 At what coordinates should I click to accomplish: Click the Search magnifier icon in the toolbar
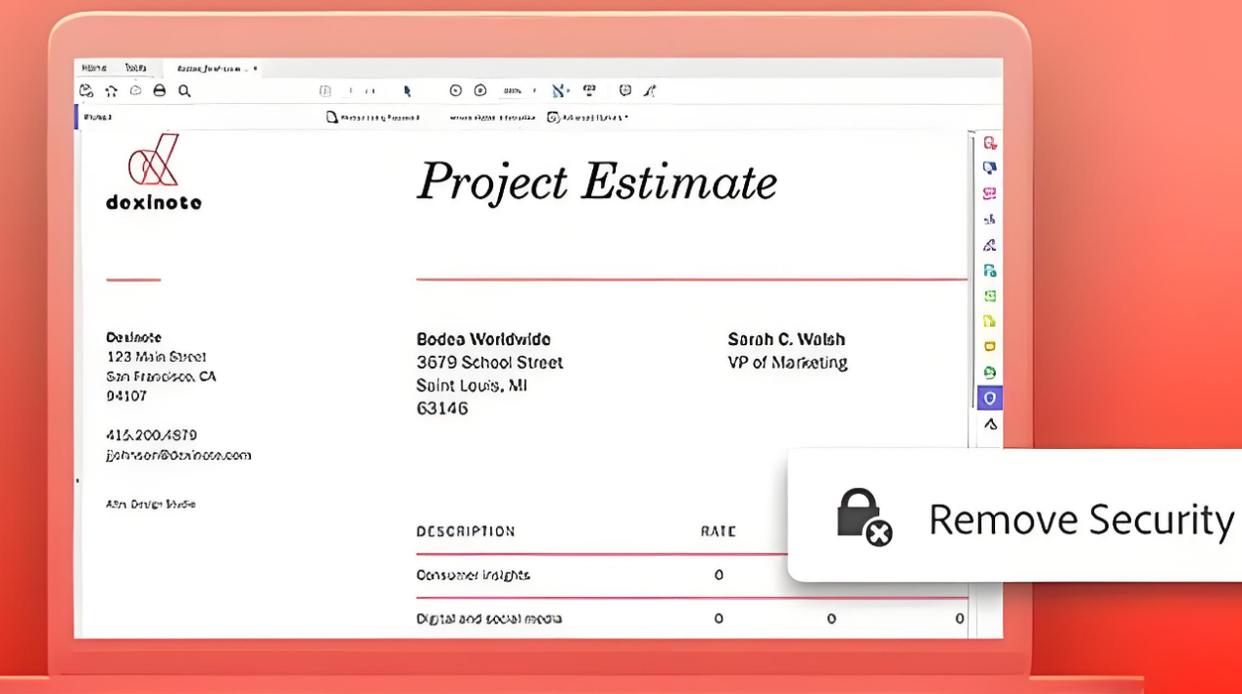(x=184, y=91)
